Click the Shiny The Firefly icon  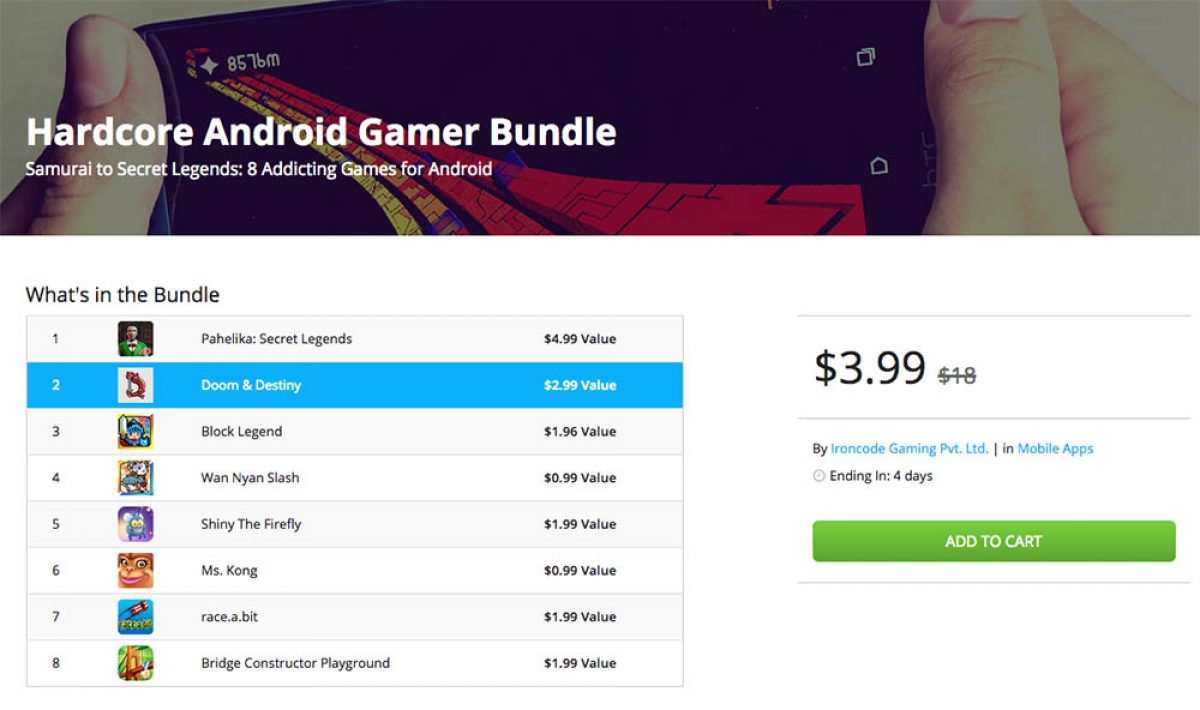(x=135, y=524)
